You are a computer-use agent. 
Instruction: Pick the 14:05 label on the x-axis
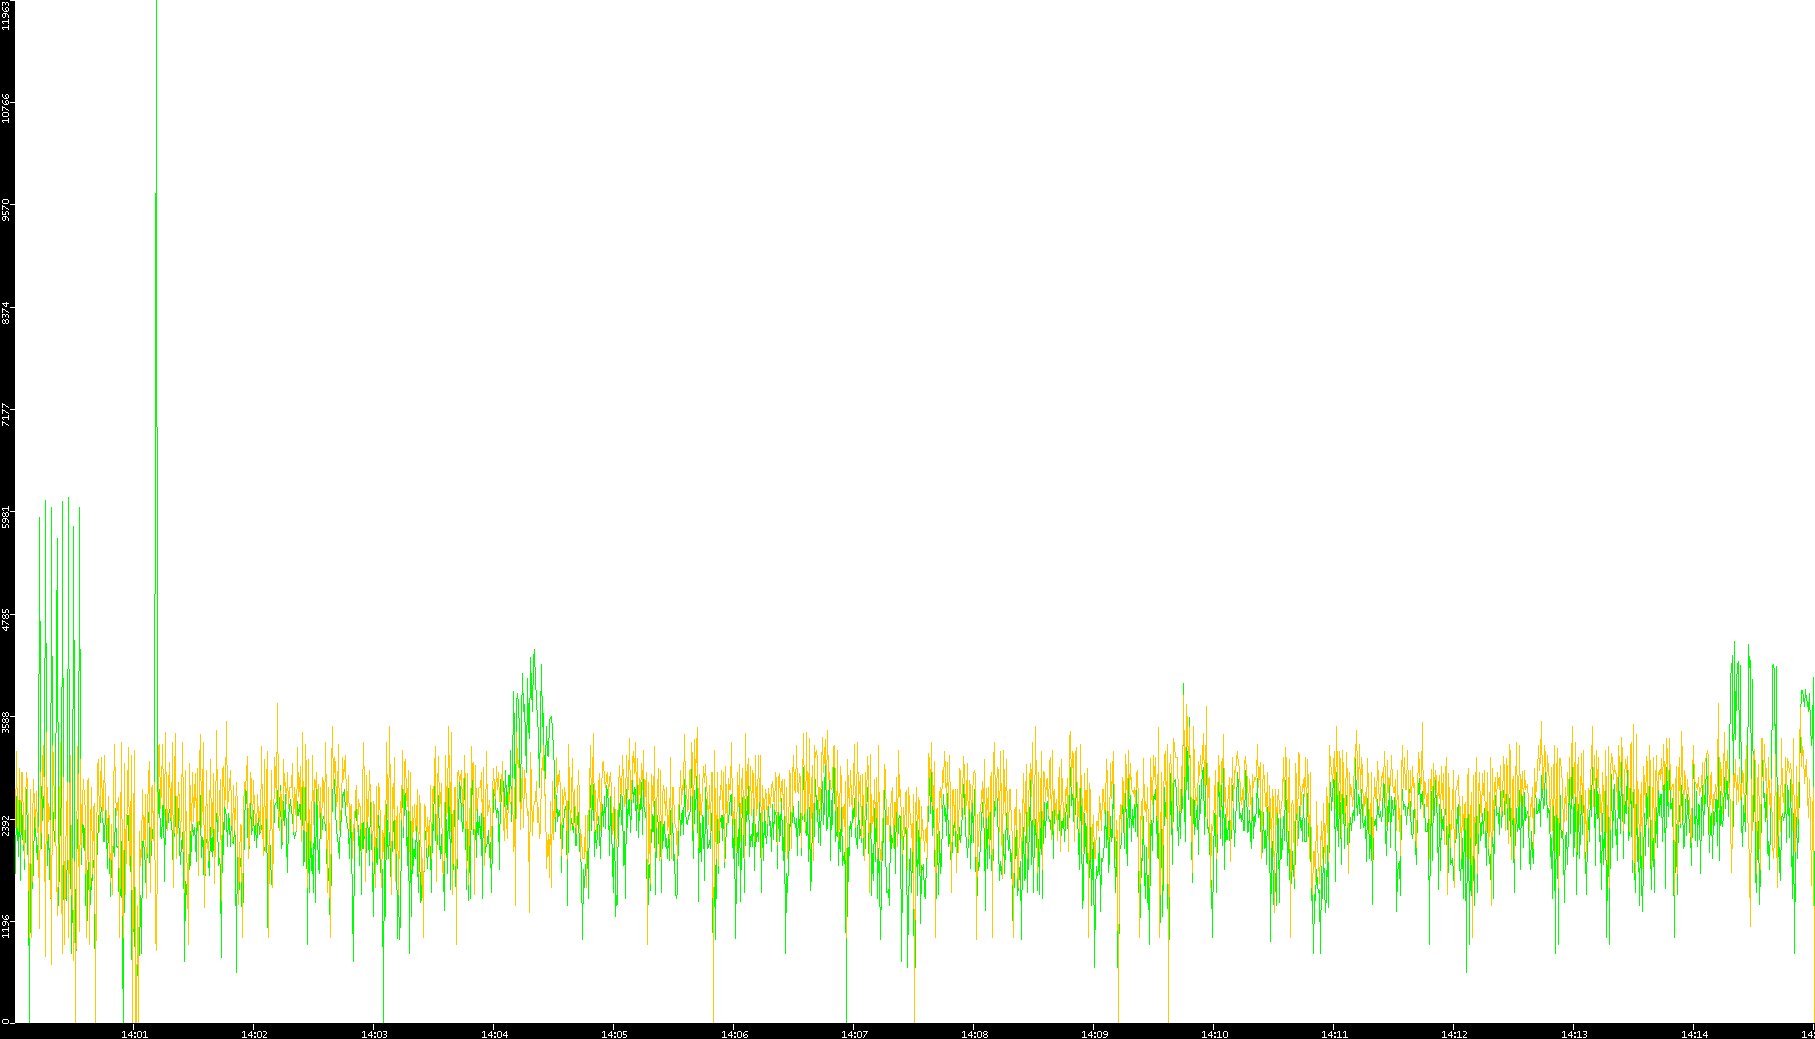[x=614, y=1034]
